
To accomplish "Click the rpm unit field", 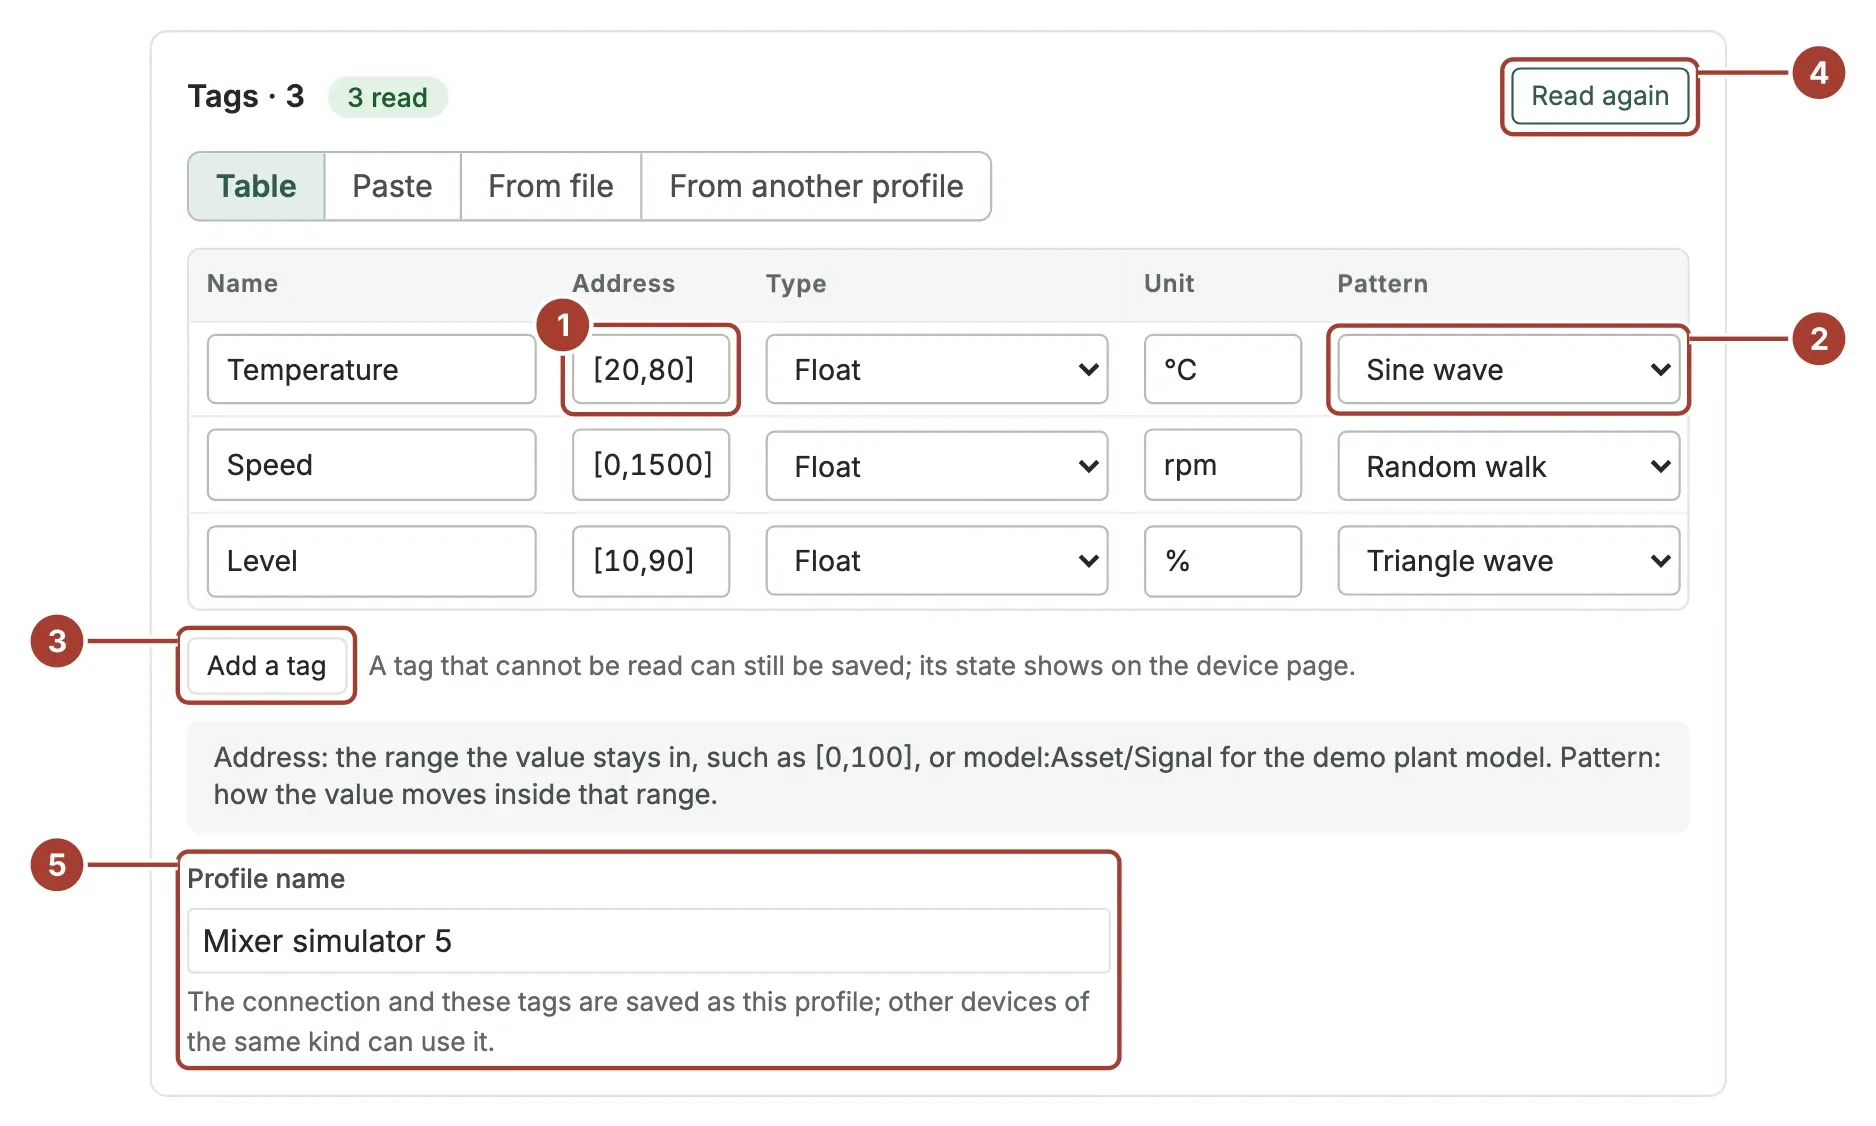I will point(1222,465).
